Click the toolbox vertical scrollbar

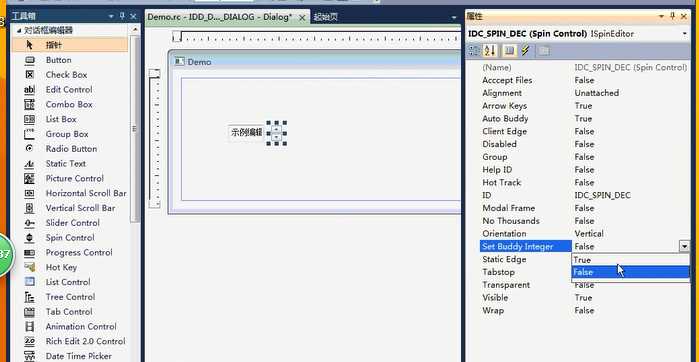(x=135, y=129)
